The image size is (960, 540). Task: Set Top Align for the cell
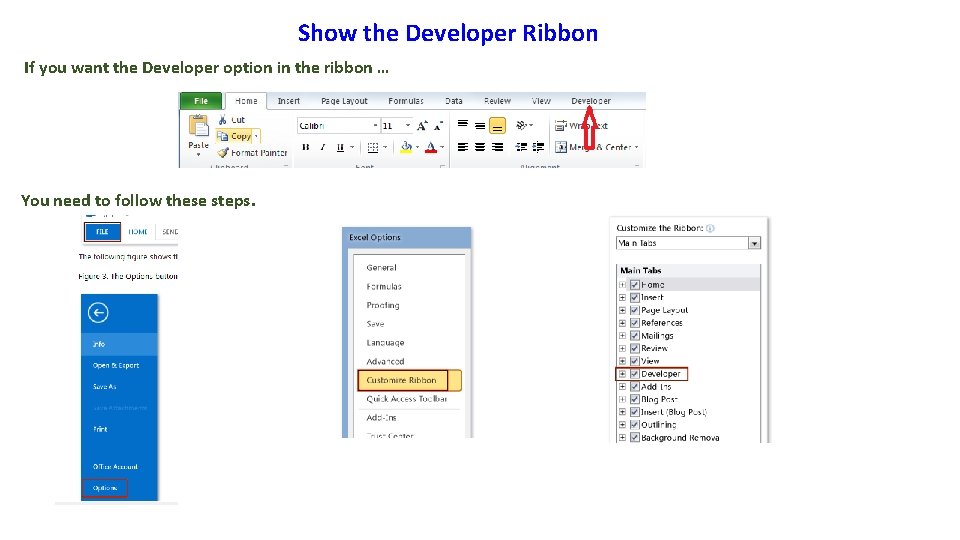(463, 125)
